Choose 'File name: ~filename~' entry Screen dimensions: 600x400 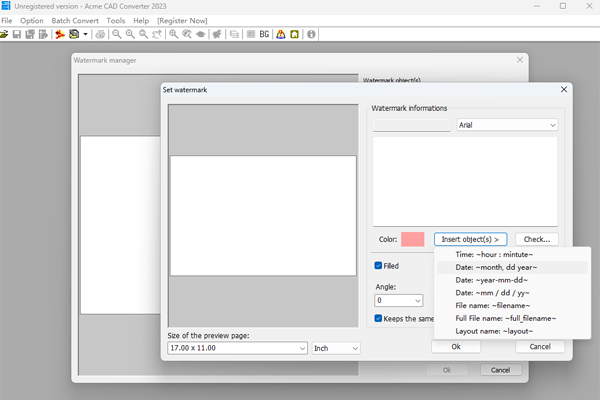[x=512, y=305]
